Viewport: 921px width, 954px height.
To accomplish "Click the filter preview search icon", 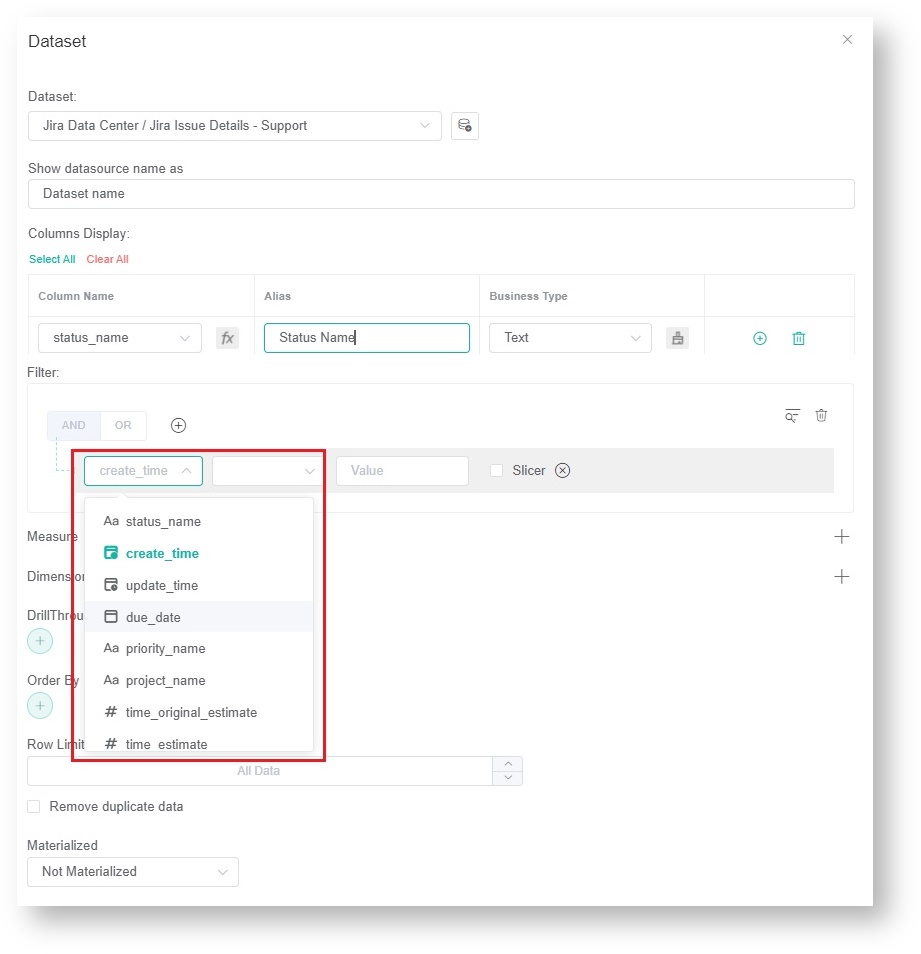I will pyautogui.click(x=792, y=415).
